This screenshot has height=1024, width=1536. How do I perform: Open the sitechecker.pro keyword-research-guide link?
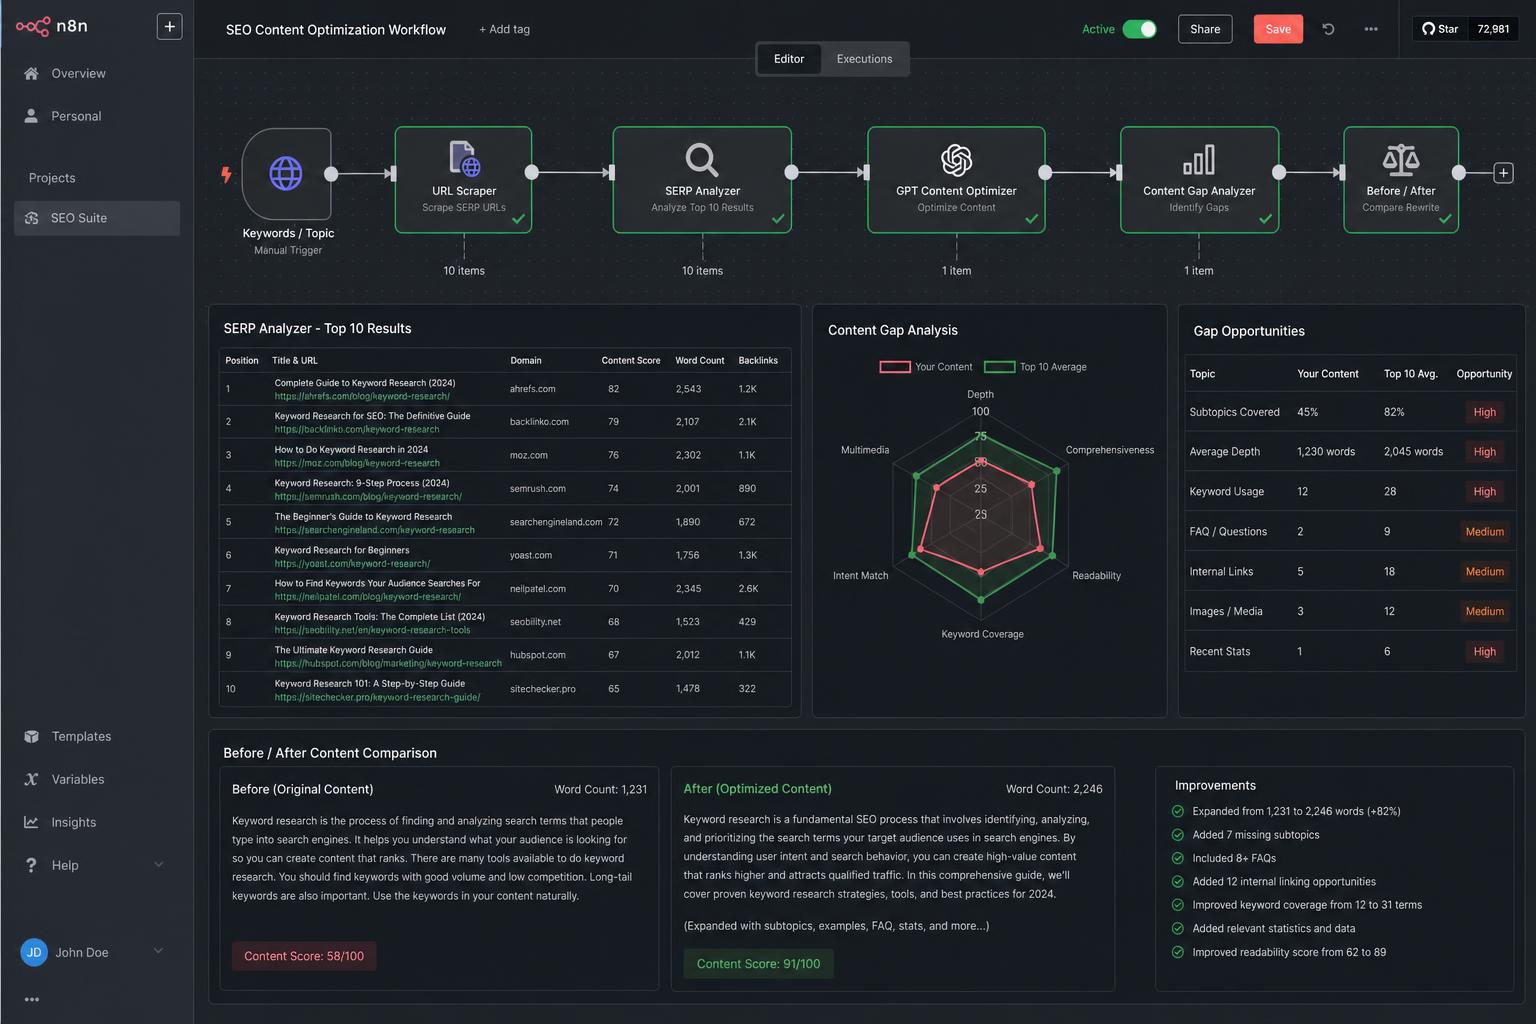tap(377, 697)
